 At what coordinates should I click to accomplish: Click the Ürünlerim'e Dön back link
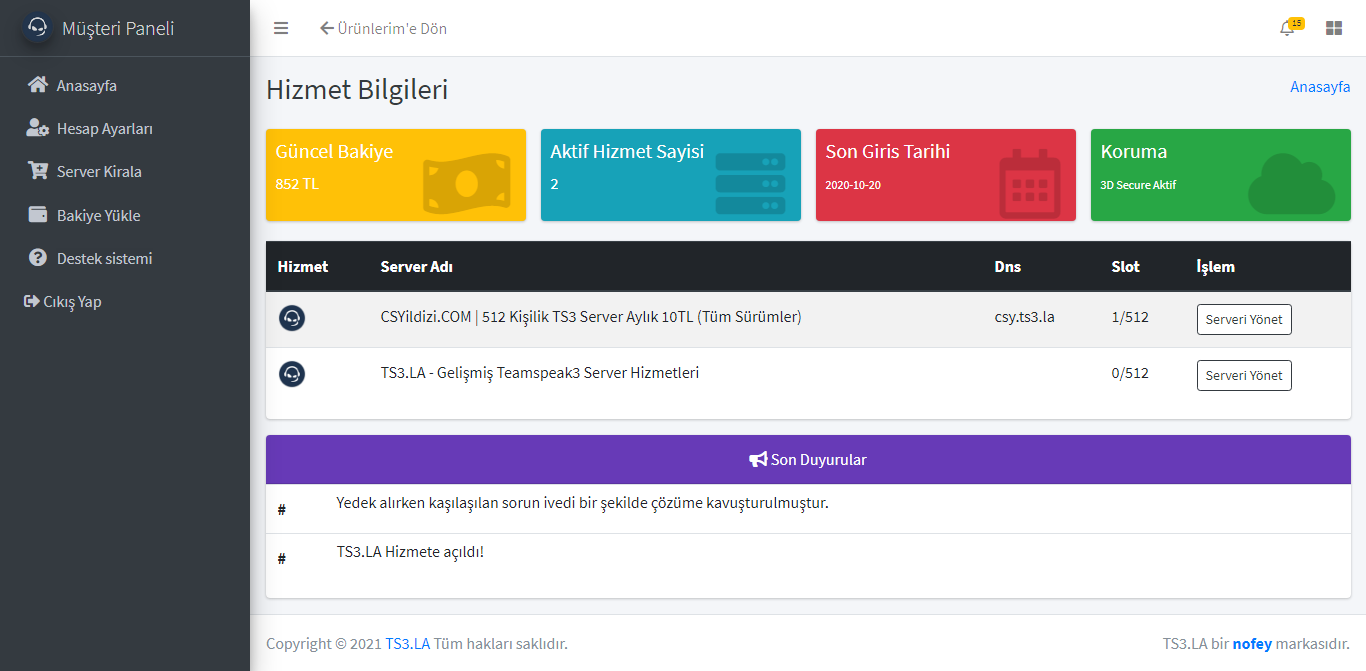pyautogui.click(x=383, y=28)
